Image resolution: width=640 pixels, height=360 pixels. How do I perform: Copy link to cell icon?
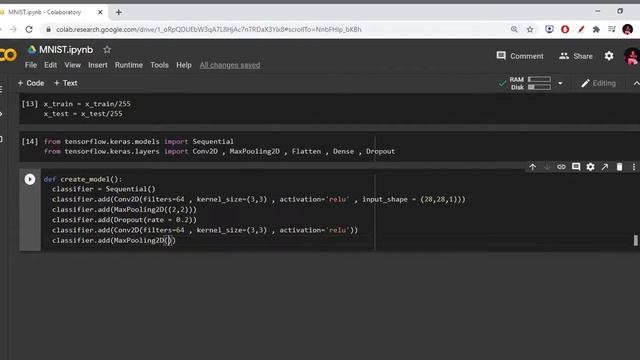561,167
